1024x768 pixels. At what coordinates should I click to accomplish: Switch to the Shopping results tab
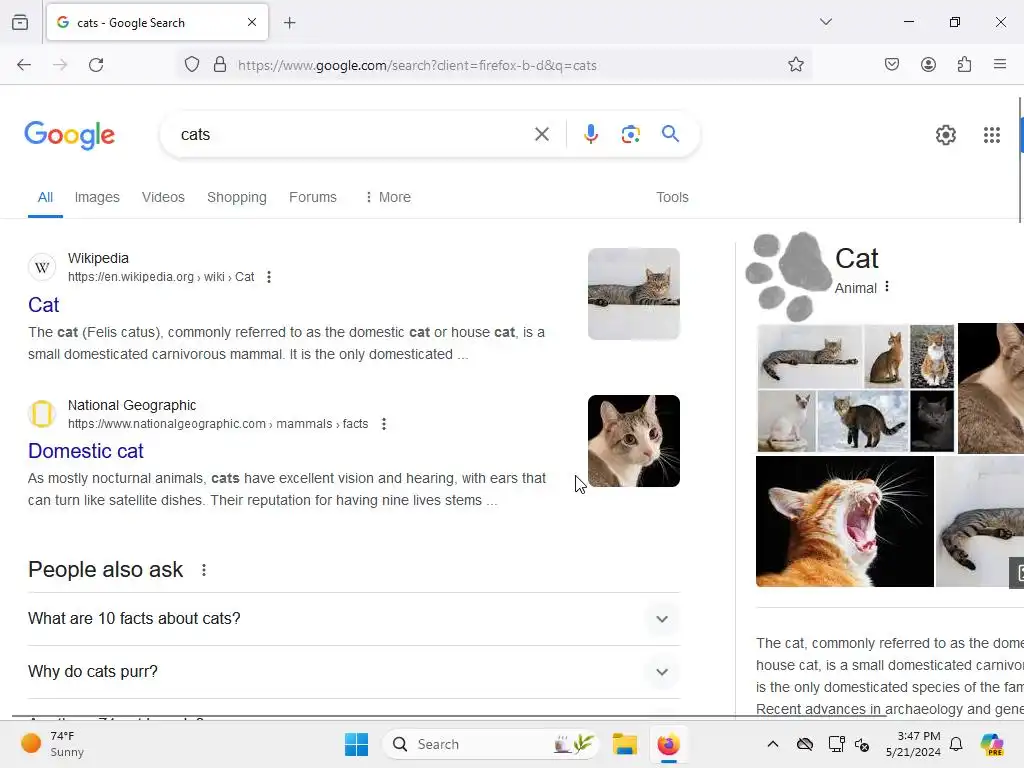(x=236, y=197)
